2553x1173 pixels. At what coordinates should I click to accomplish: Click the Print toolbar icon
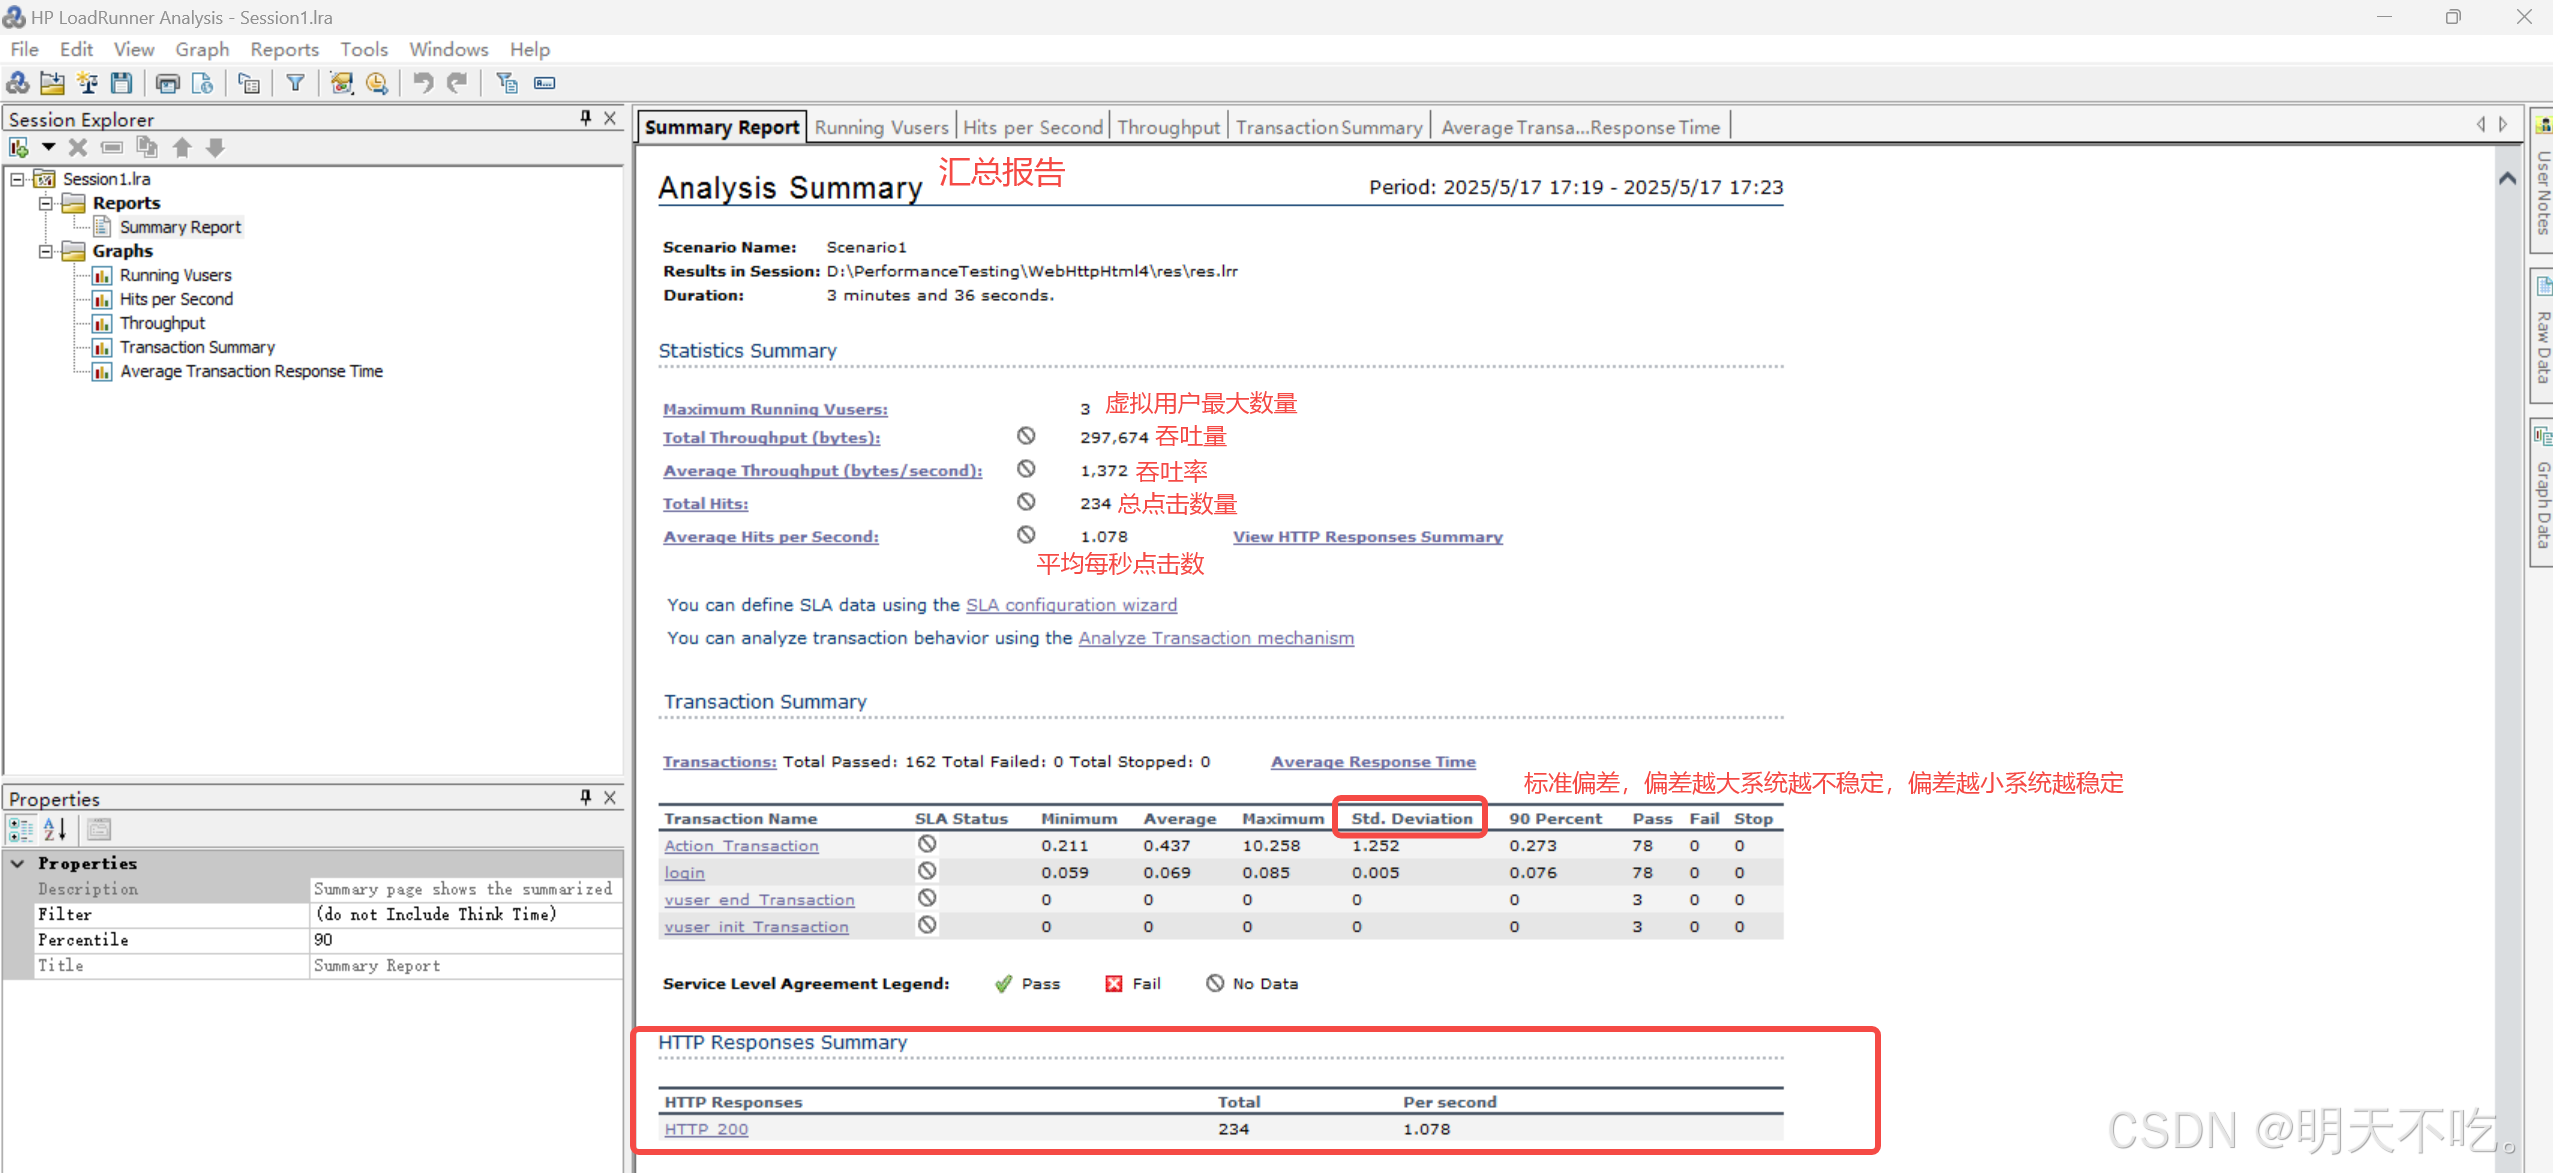click(x=168, y=84)
